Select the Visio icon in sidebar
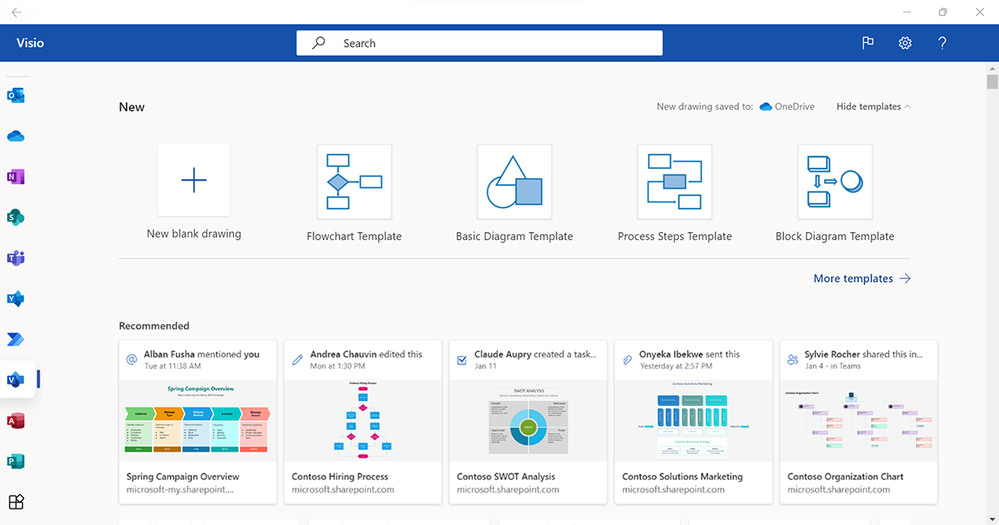This screenshot has height=525, width=999. [x=16, y=380]
